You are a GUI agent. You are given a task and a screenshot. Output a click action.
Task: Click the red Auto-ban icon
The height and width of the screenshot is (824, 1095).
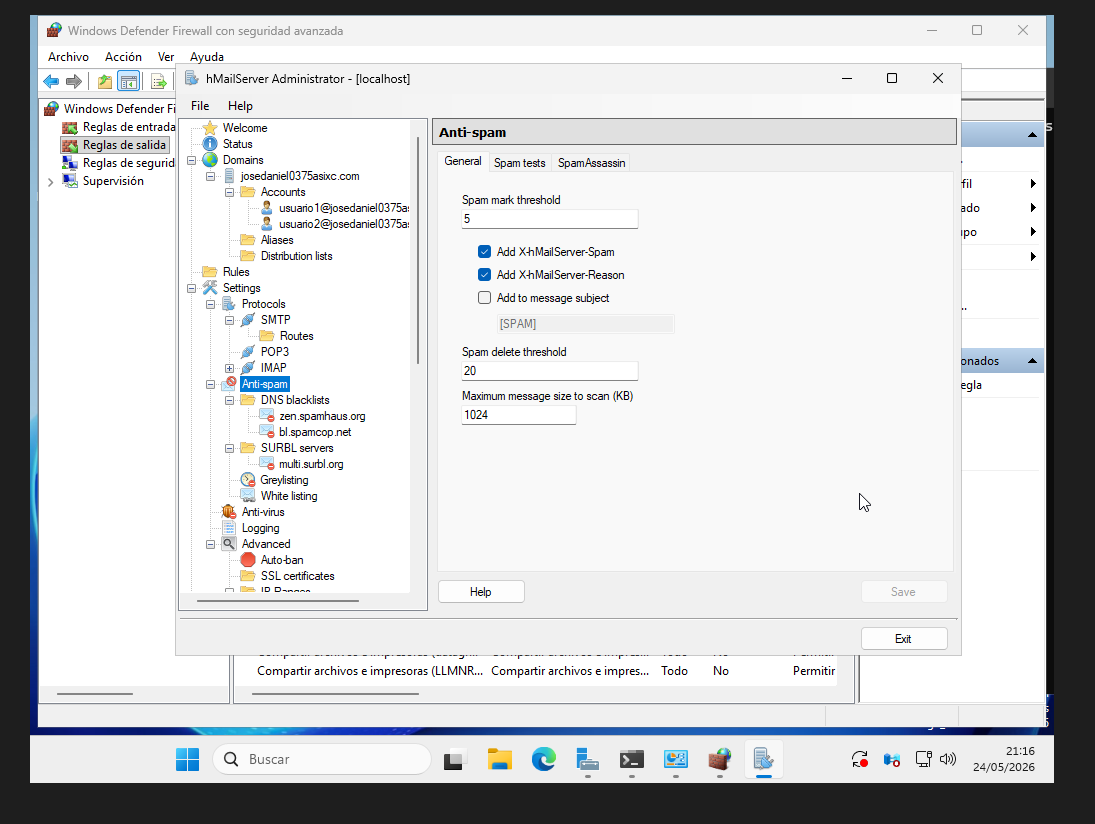tap(248, 560)
